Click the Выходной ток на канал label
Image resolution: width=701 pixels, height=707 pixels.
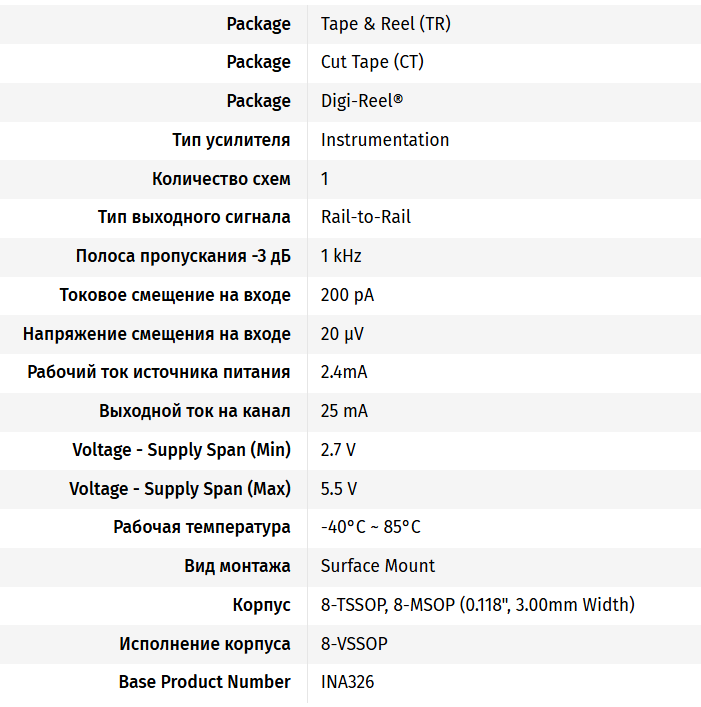coord(195,411)
